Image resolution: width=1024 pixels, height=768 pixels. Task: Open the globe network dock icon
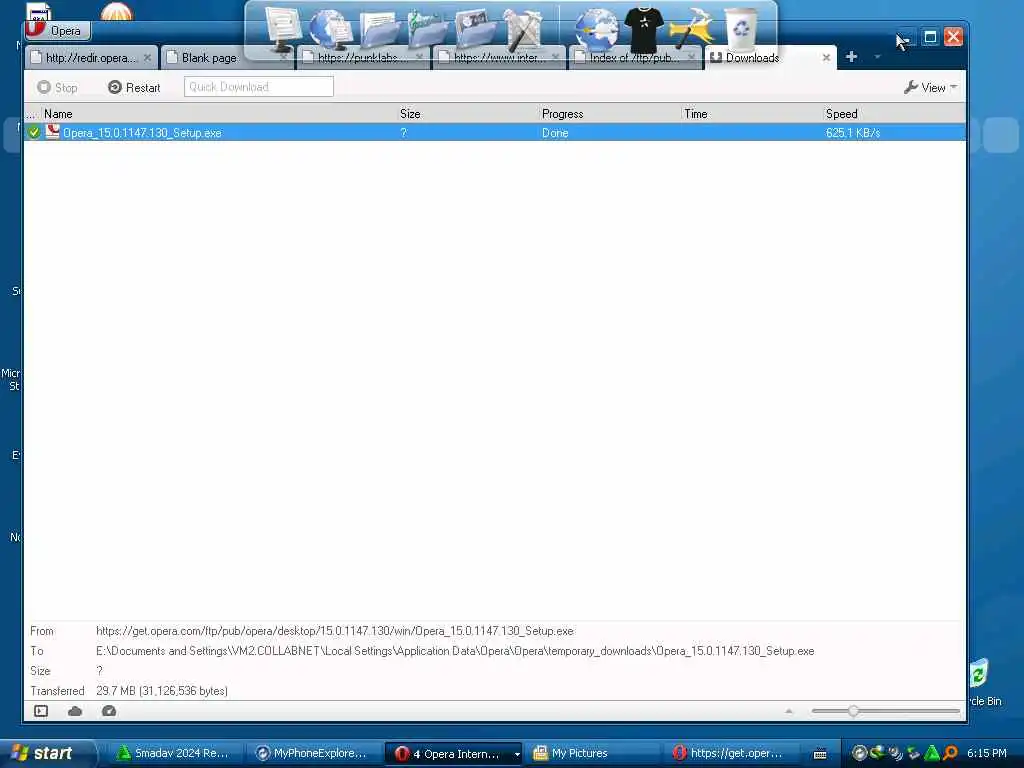(x=330, y=30)
